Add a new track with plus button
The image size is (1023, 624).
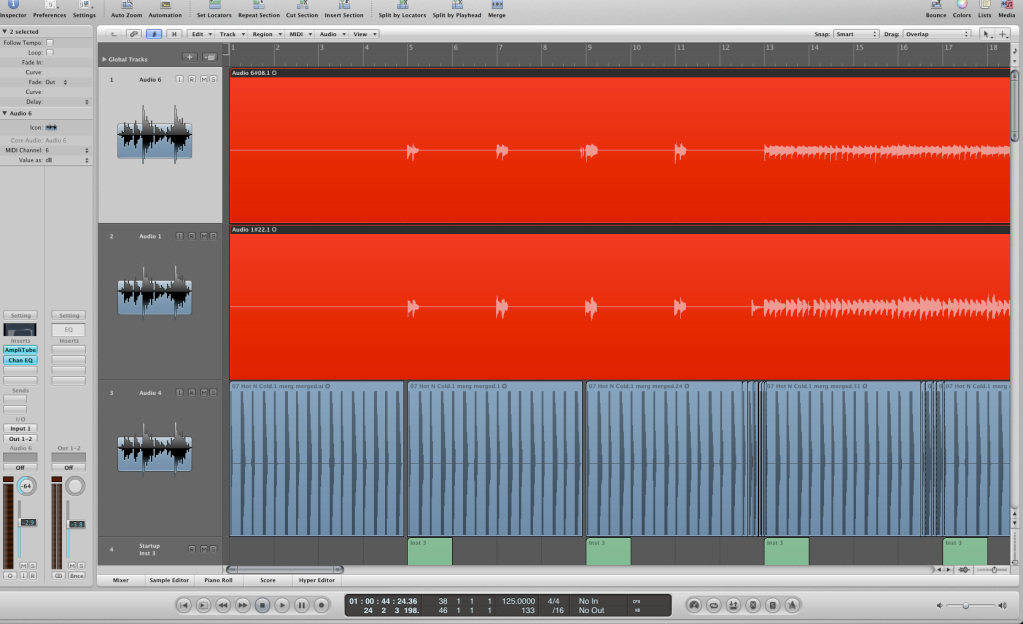pyautogui.click(x=190, y=57)
